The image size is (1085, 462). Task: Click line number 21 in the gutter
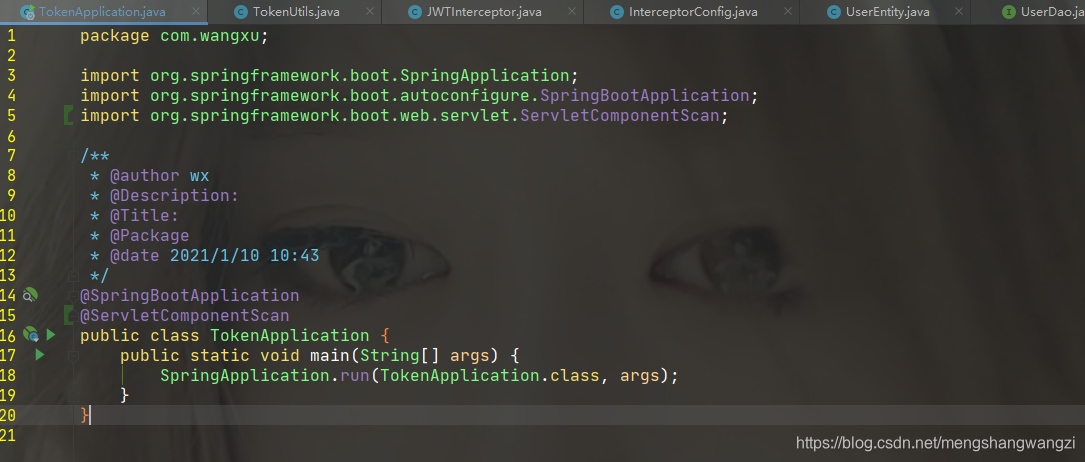(x=8, y=435)
